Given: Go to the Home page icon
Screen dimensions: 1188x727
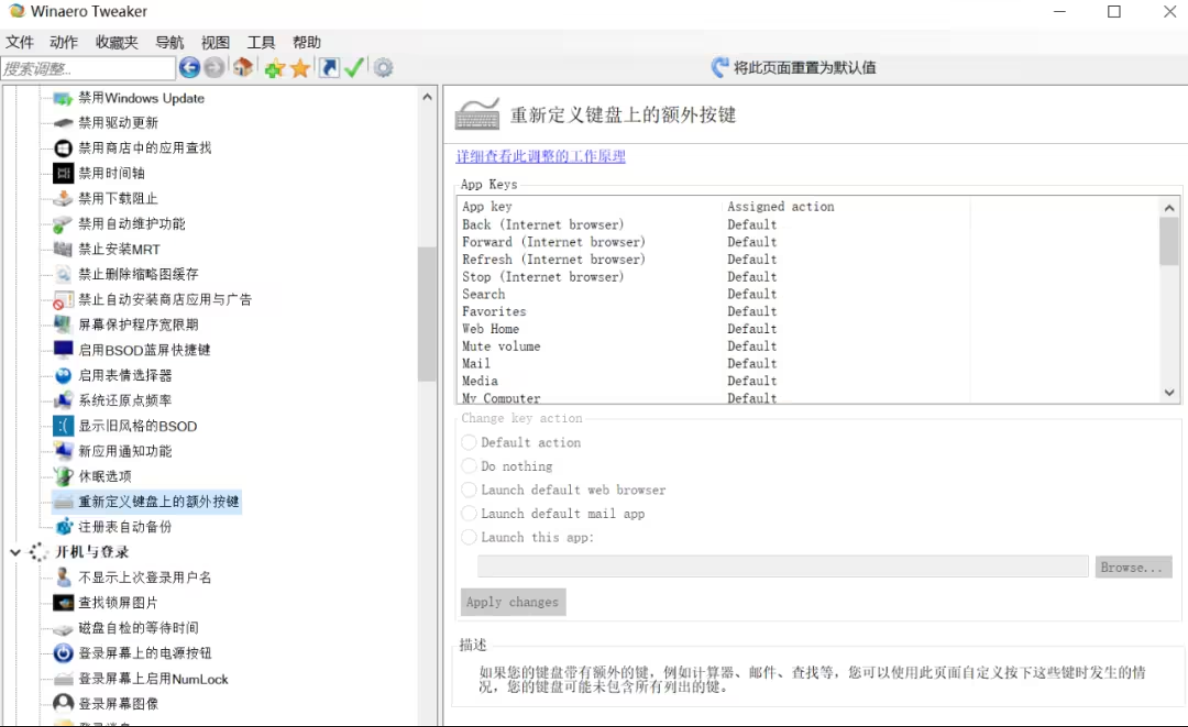Looking at the screenshot, I should (242, 68).
